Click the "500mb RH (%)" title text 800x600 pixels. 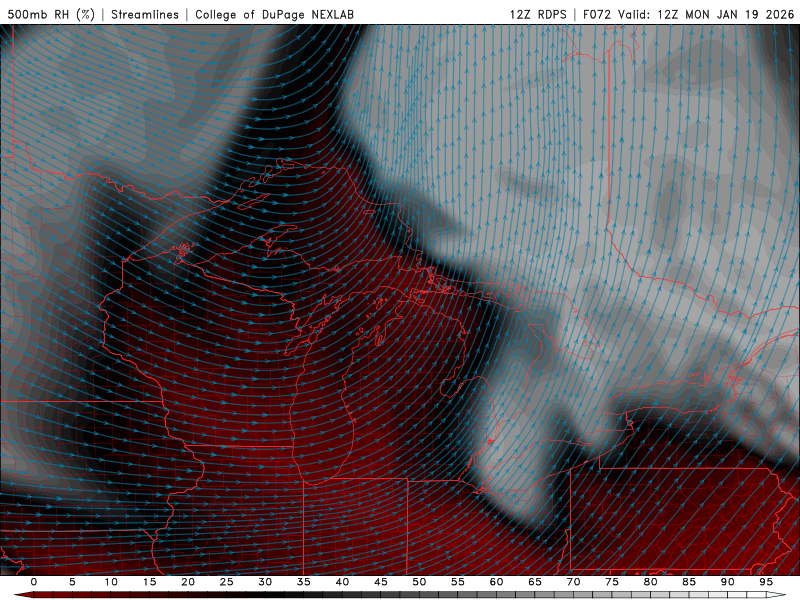point(51,15)
